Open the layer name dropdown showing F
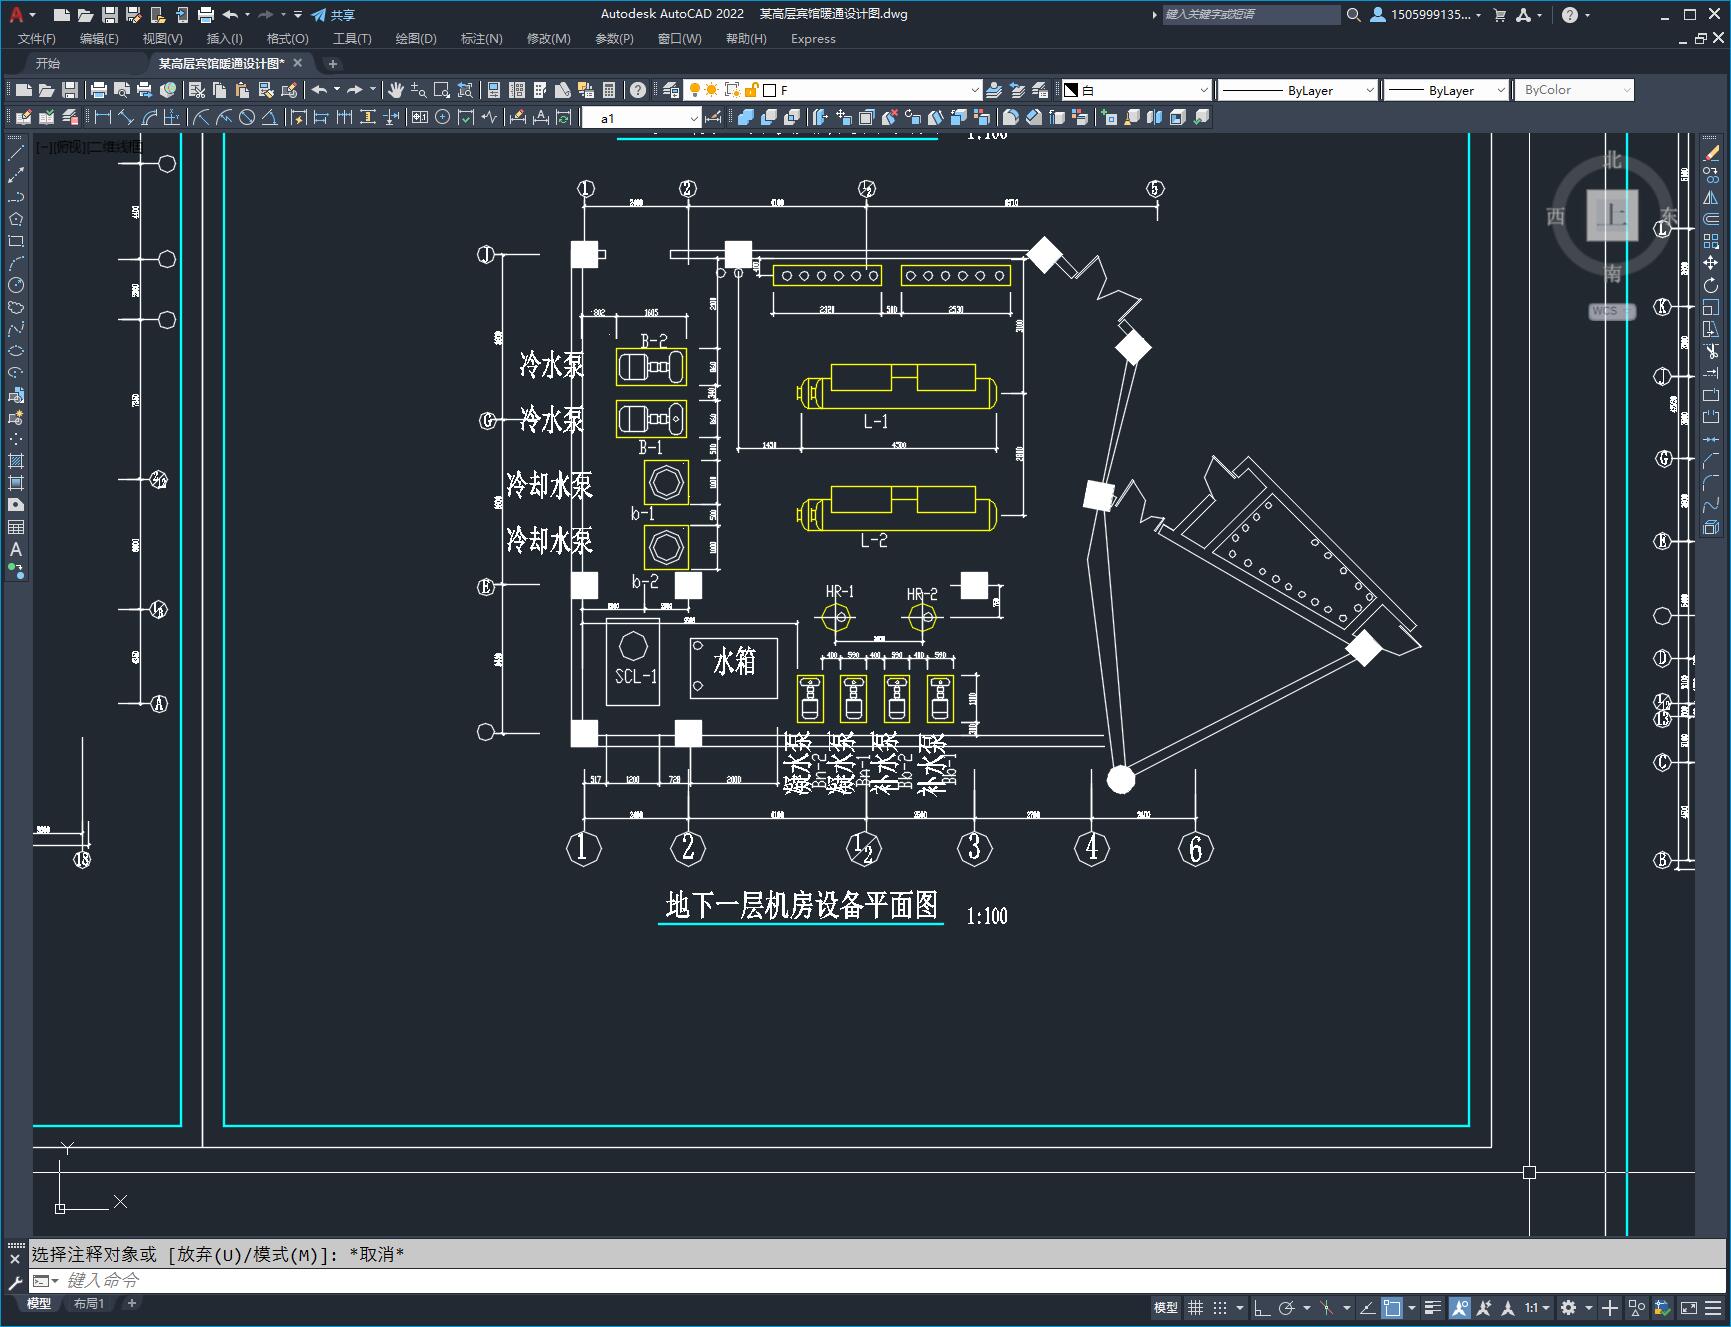The image size is (1731, 1327). coord(832,90)
